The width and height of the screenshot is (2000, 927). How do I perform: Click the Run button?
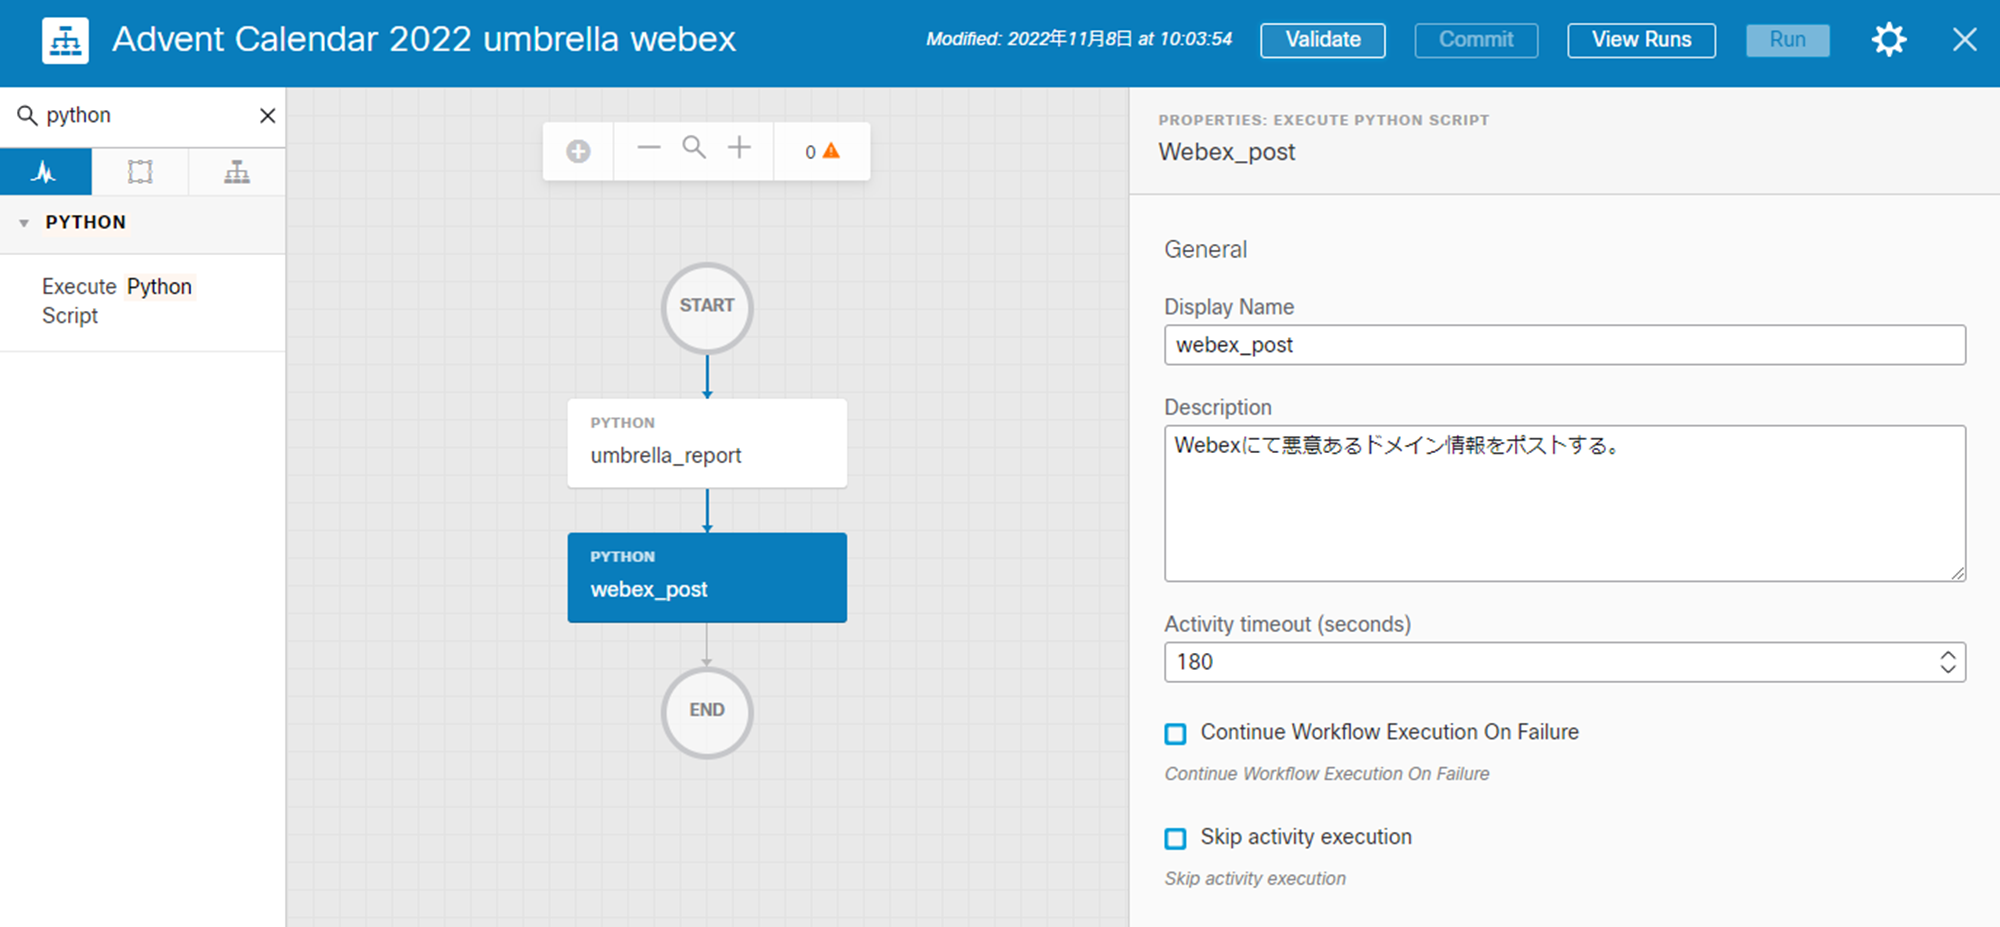[x=1787, y=40]
